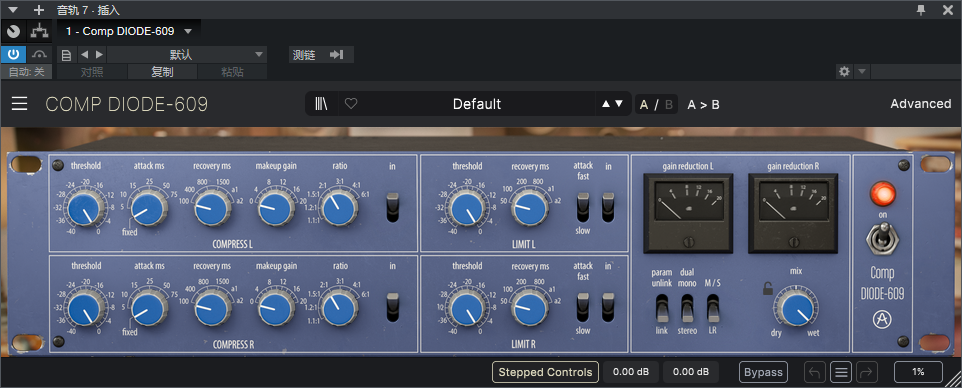The width and height of the screenshot is (962, 388).
Task: Select previous preset with up arrow
Action: (606, 104)
